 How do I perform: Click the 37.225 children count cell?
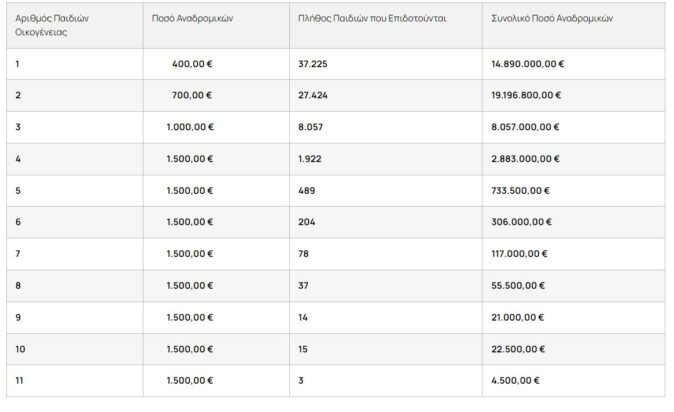[315, 63]
